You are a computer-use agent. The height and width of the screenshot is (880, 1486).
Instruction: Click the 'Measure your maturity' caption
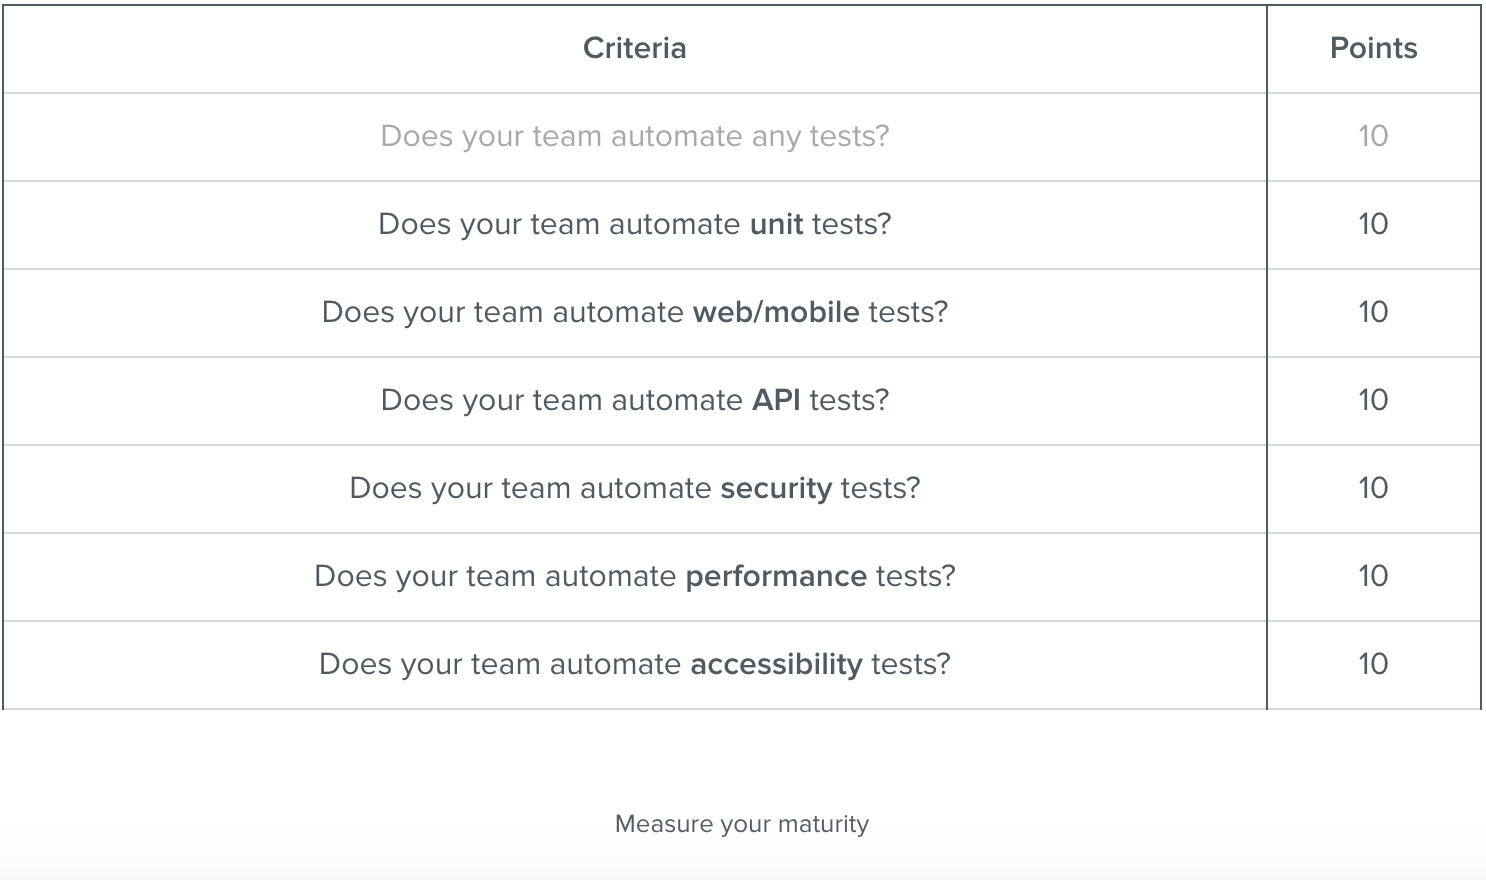click(x=741, y=824)
